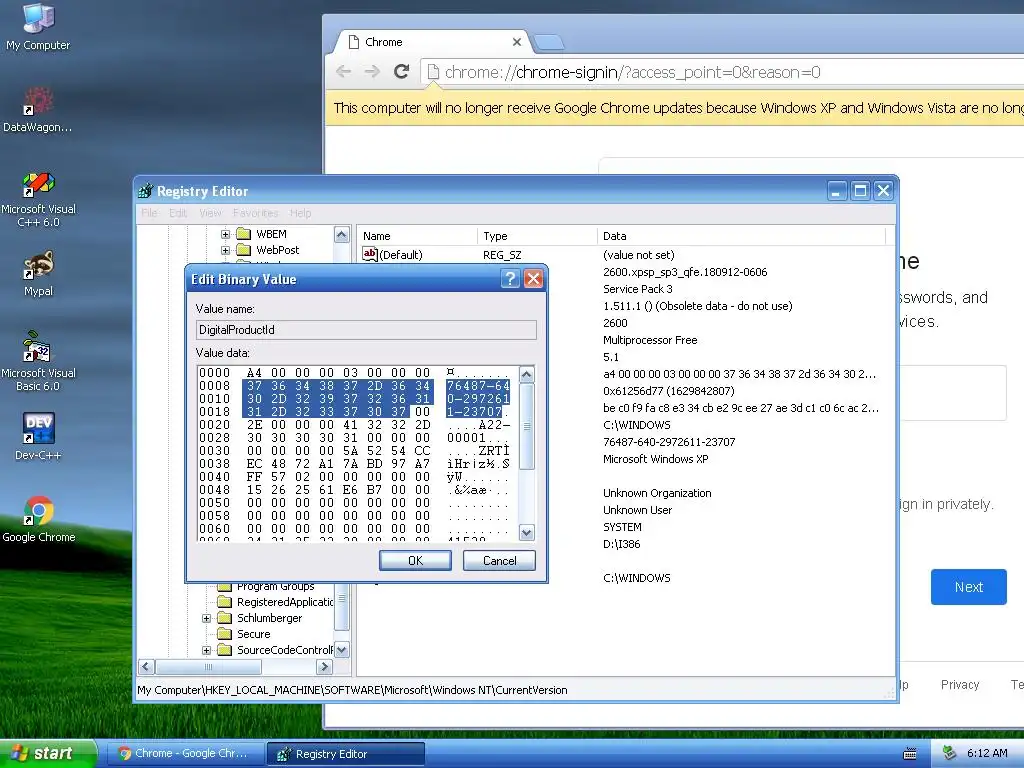This screenshot has height=768, width=1024.
Task: Click the Chrome forward arrow
Action: click(372, 72)
